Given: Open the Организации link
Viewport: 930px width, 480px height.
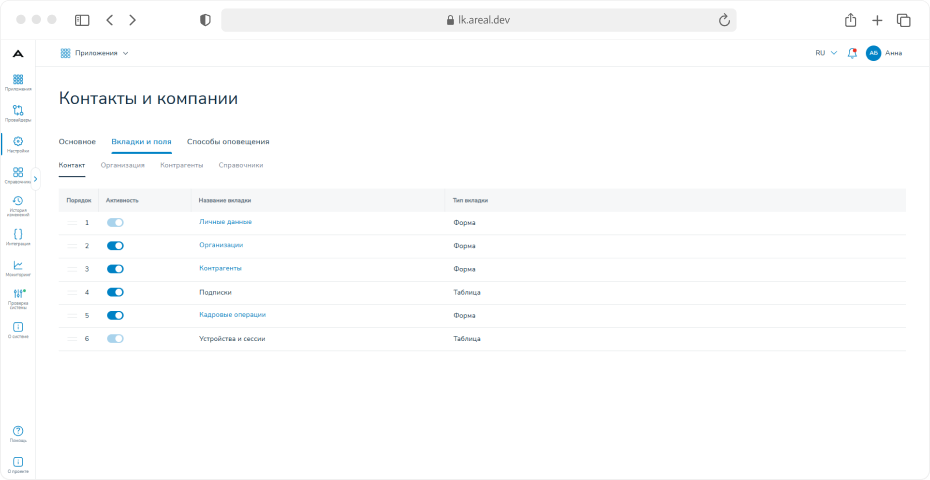Looking at the screenshot, I should click(x=221, y=245).
